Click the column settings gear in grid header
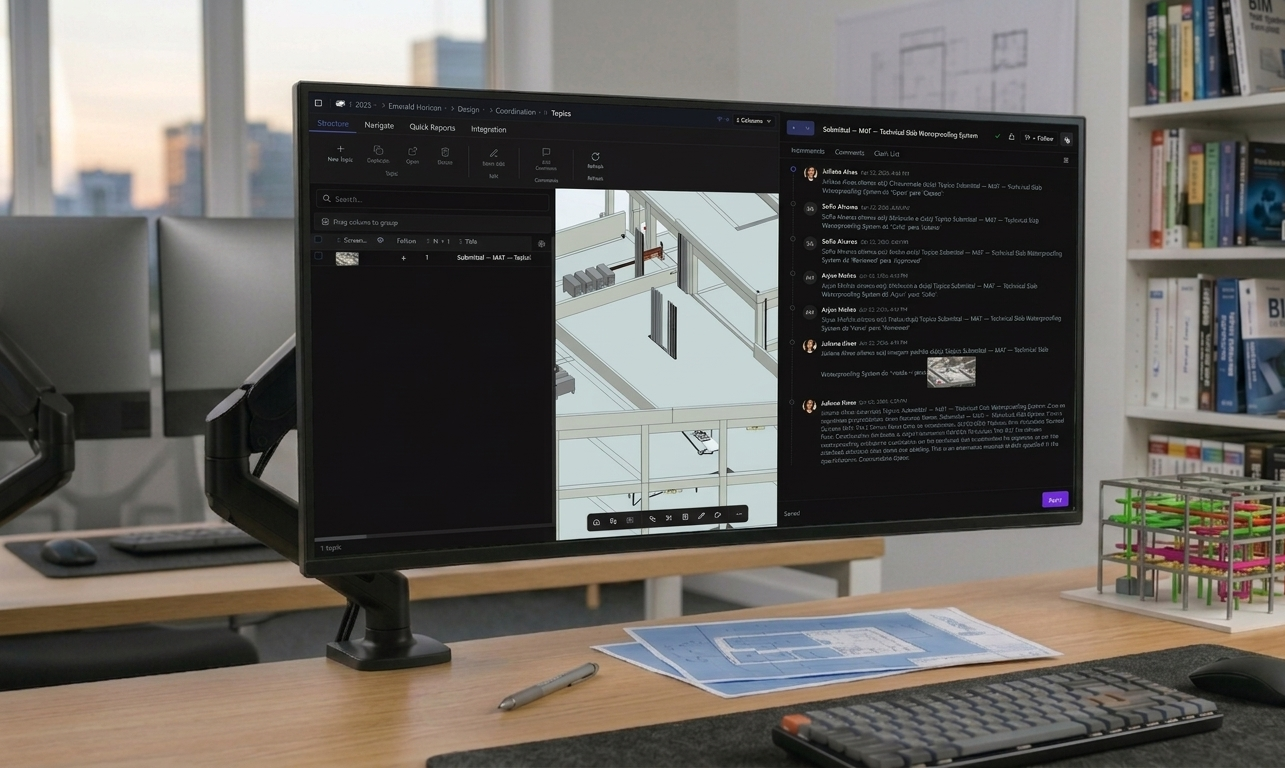1285x768 pixels. pos(541,243)
